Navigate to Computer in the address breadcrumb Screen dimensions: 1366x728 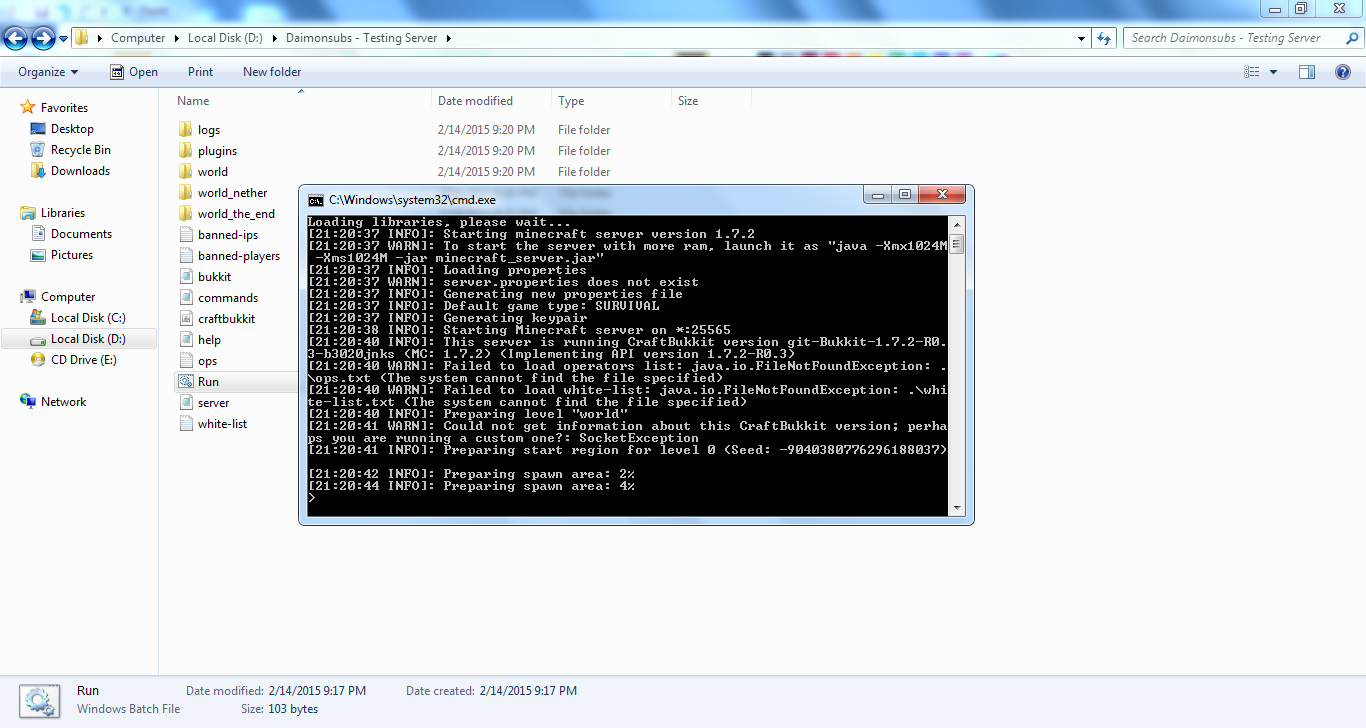[138, 38]
